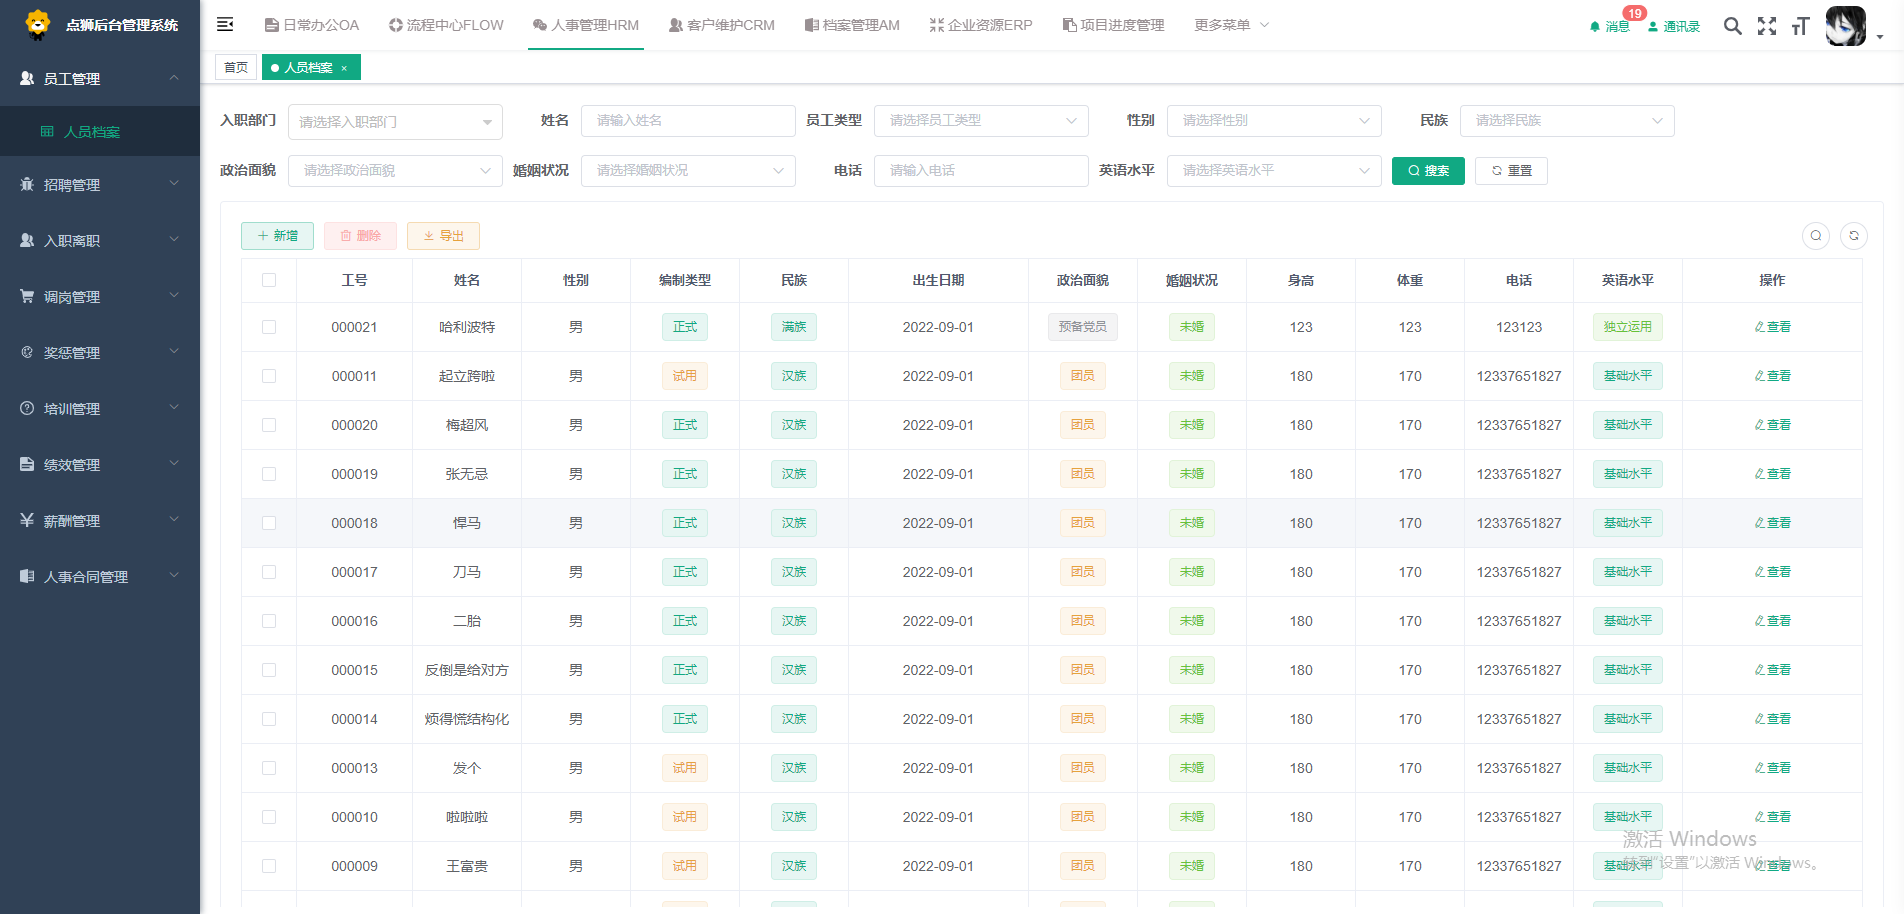Focus the 电话 input field
The height and width of the screenshot is (914, 1904).
pos(981,170)
